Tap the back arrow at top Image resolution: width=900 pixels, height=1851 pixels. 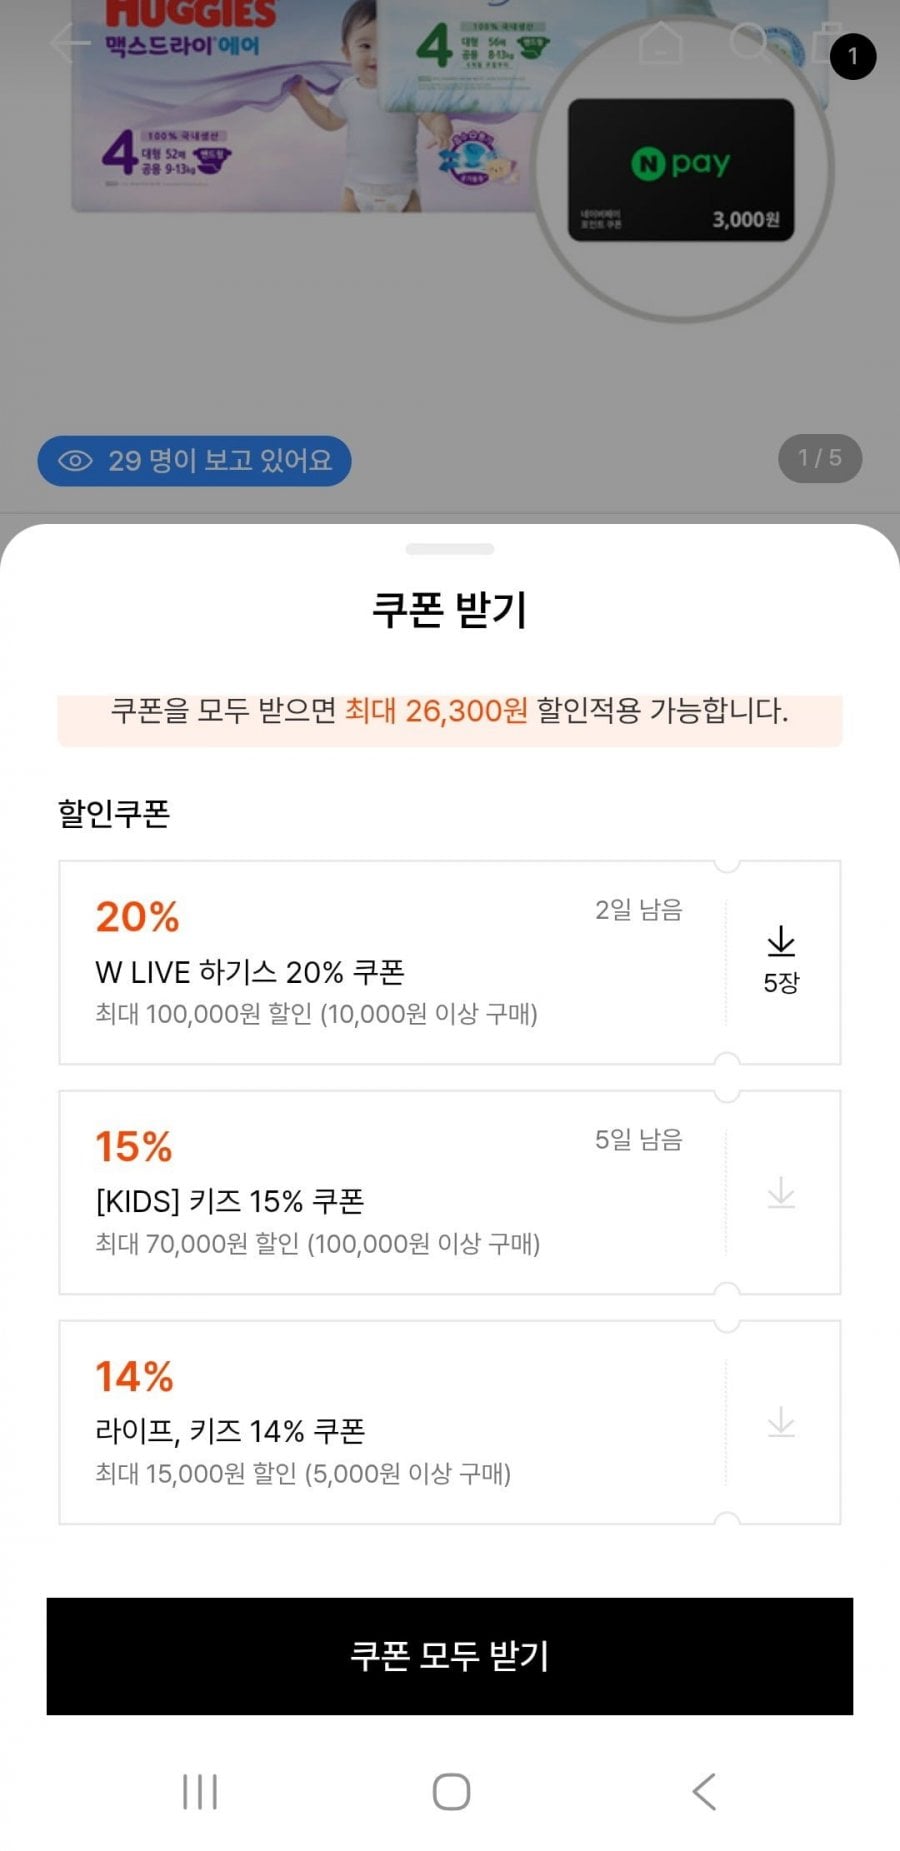pyautogui.click(x=69, y=43)
